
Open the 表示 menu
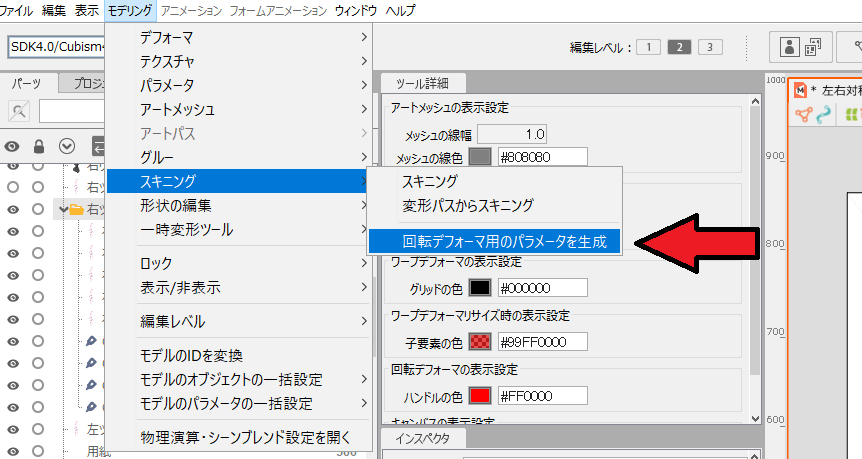(87, 10)
